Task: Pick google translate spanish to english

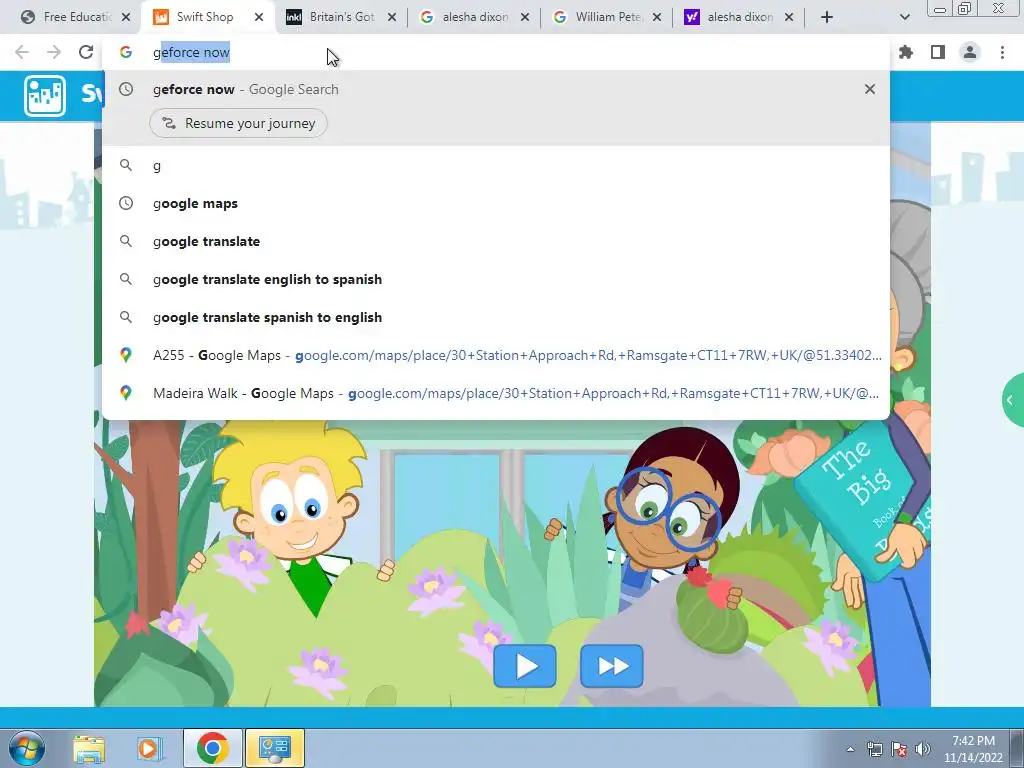Action: click(496, 317)
